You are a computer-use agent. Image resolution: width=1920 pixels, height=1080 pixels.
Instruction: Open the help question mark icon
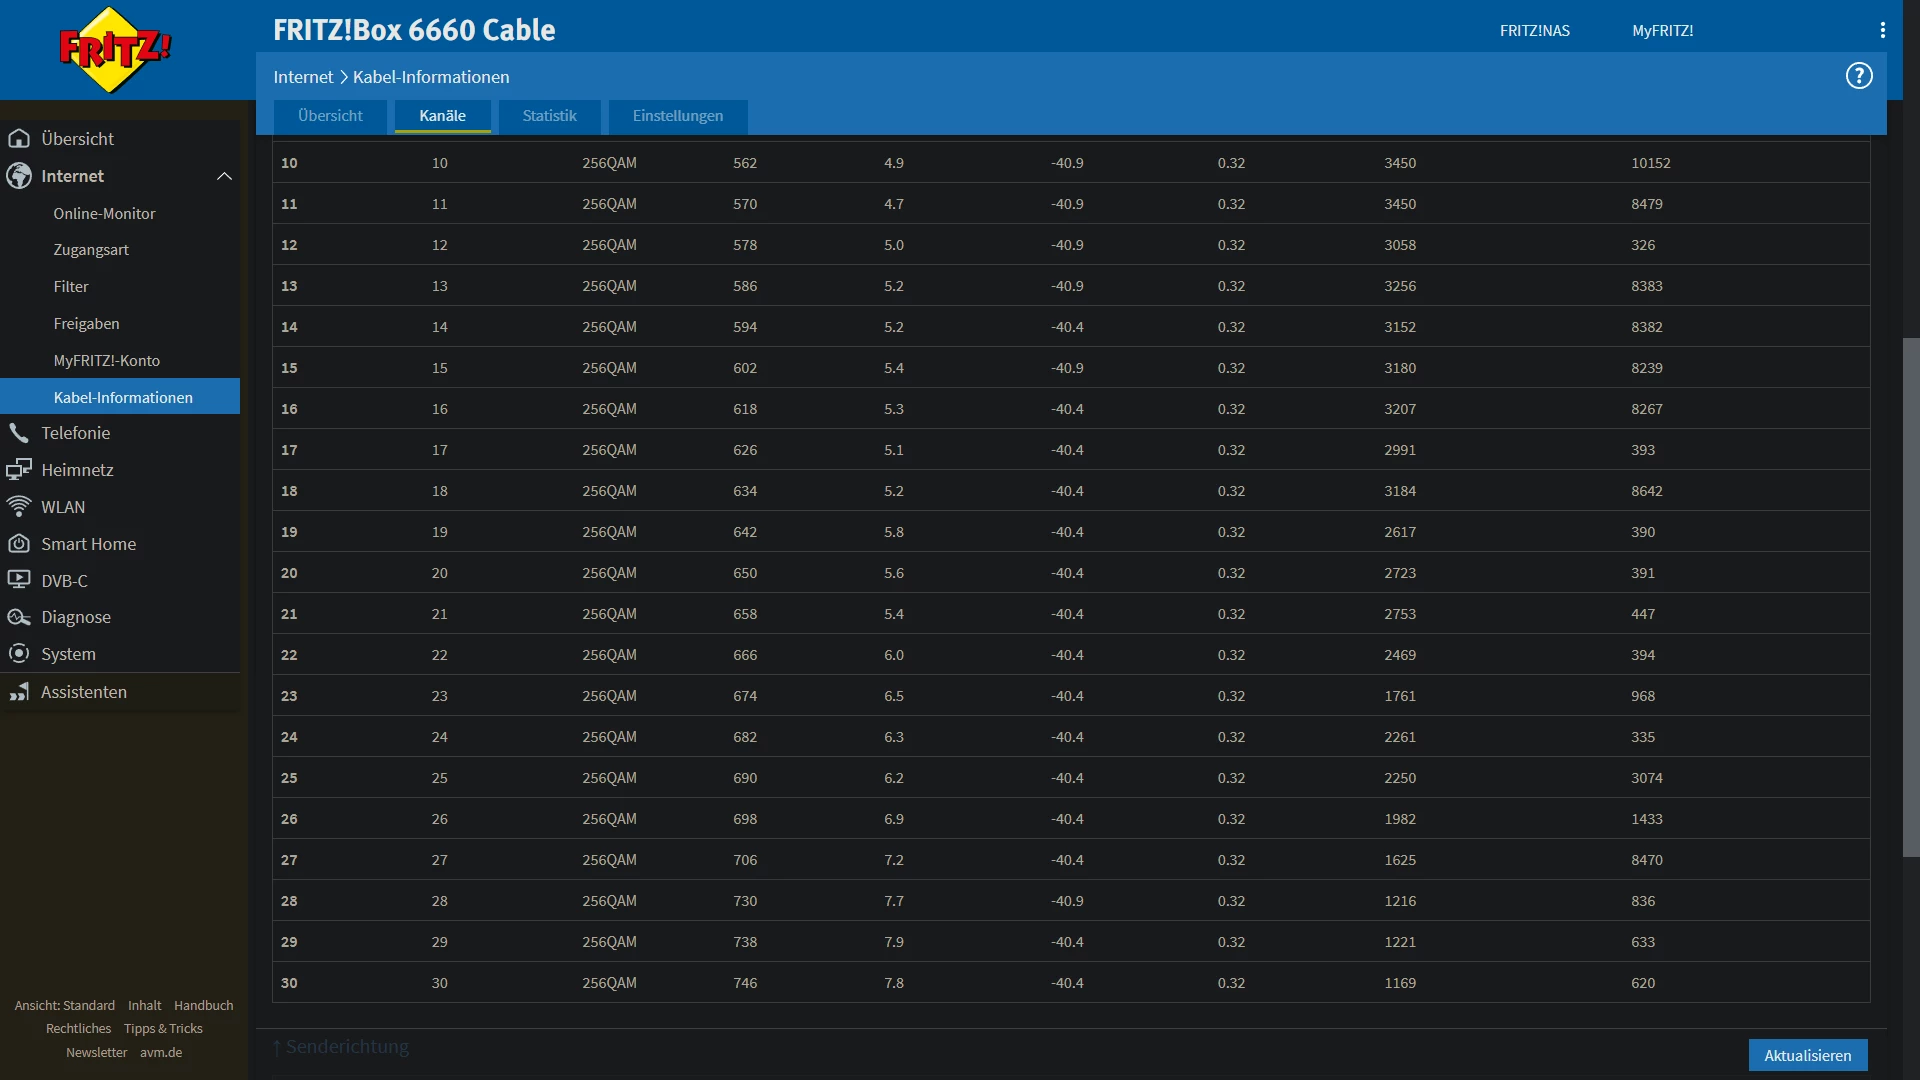(1858, 76)
